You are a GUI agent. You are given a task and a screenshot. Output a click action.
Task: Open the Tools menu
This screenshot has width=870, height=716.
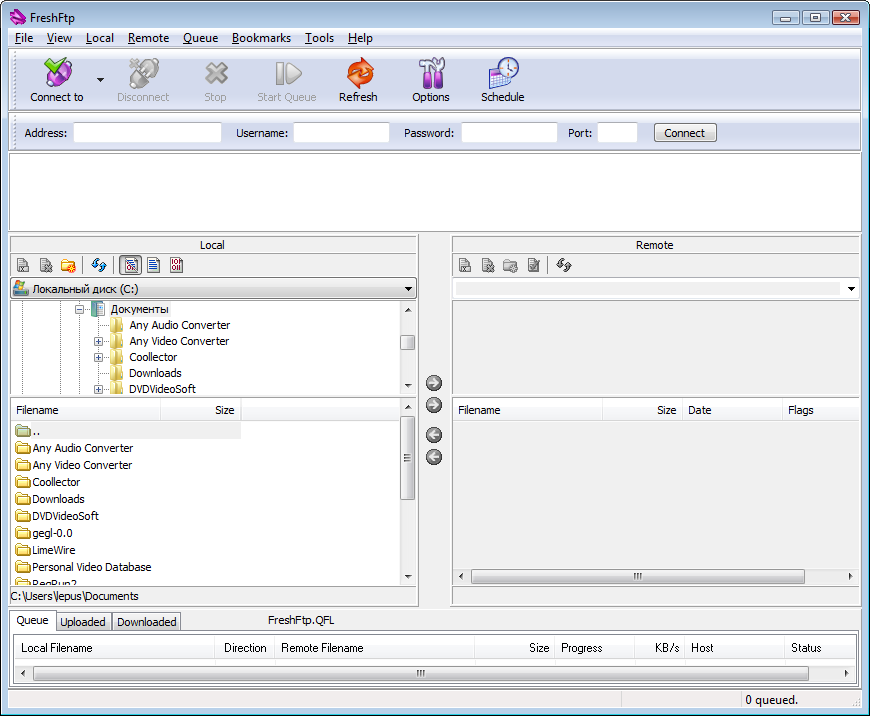point(320,38)
